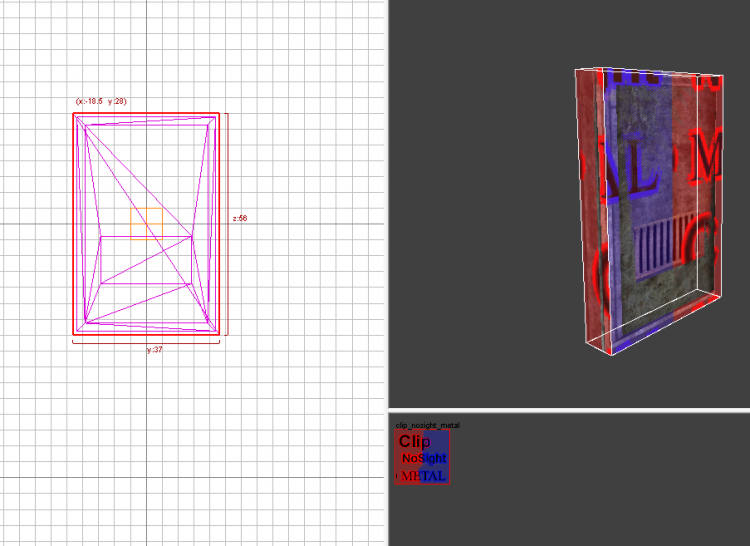Click the top-left corner of the red selection box
This screenshot has width=750, height=546.
click(73, 113)
